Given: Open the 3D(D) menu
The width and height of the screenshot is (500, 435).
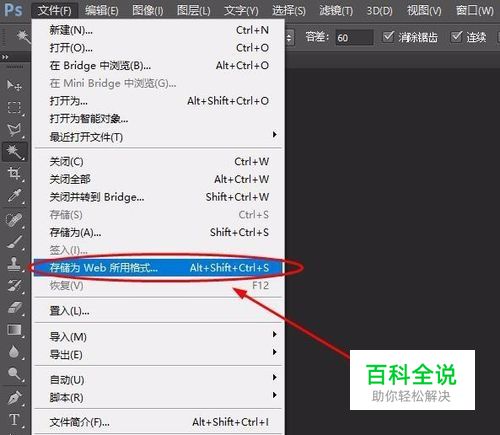Looking at the screenshot, I should pos(380,11).
